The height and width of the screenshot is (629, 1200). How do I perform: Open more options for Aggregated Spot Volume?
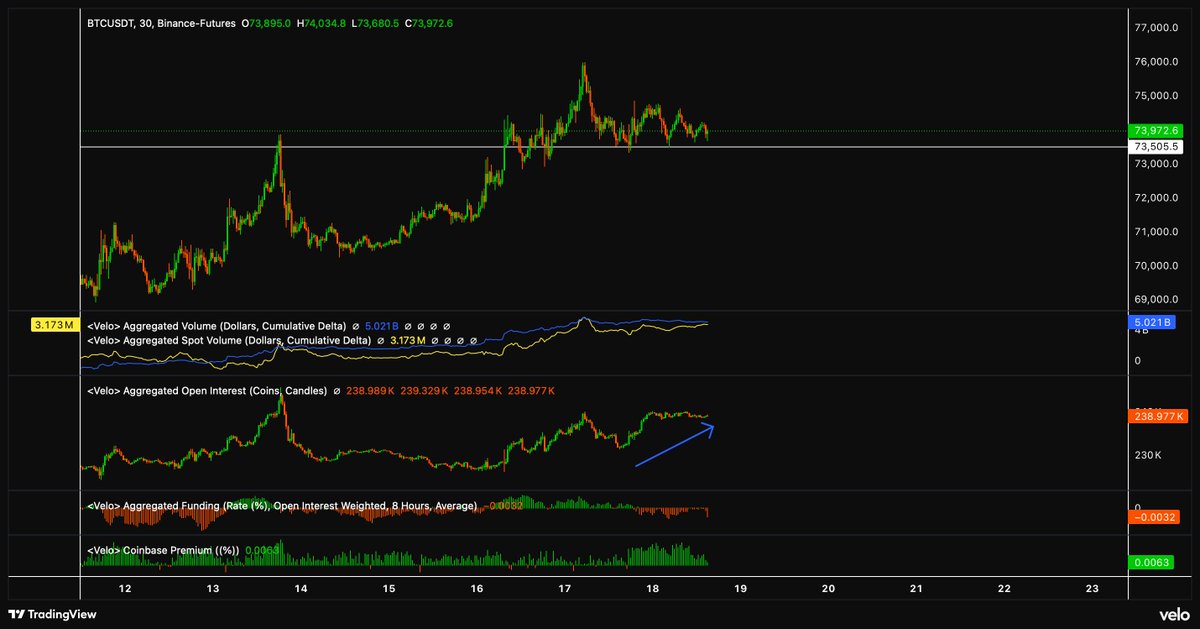point(474,340)
